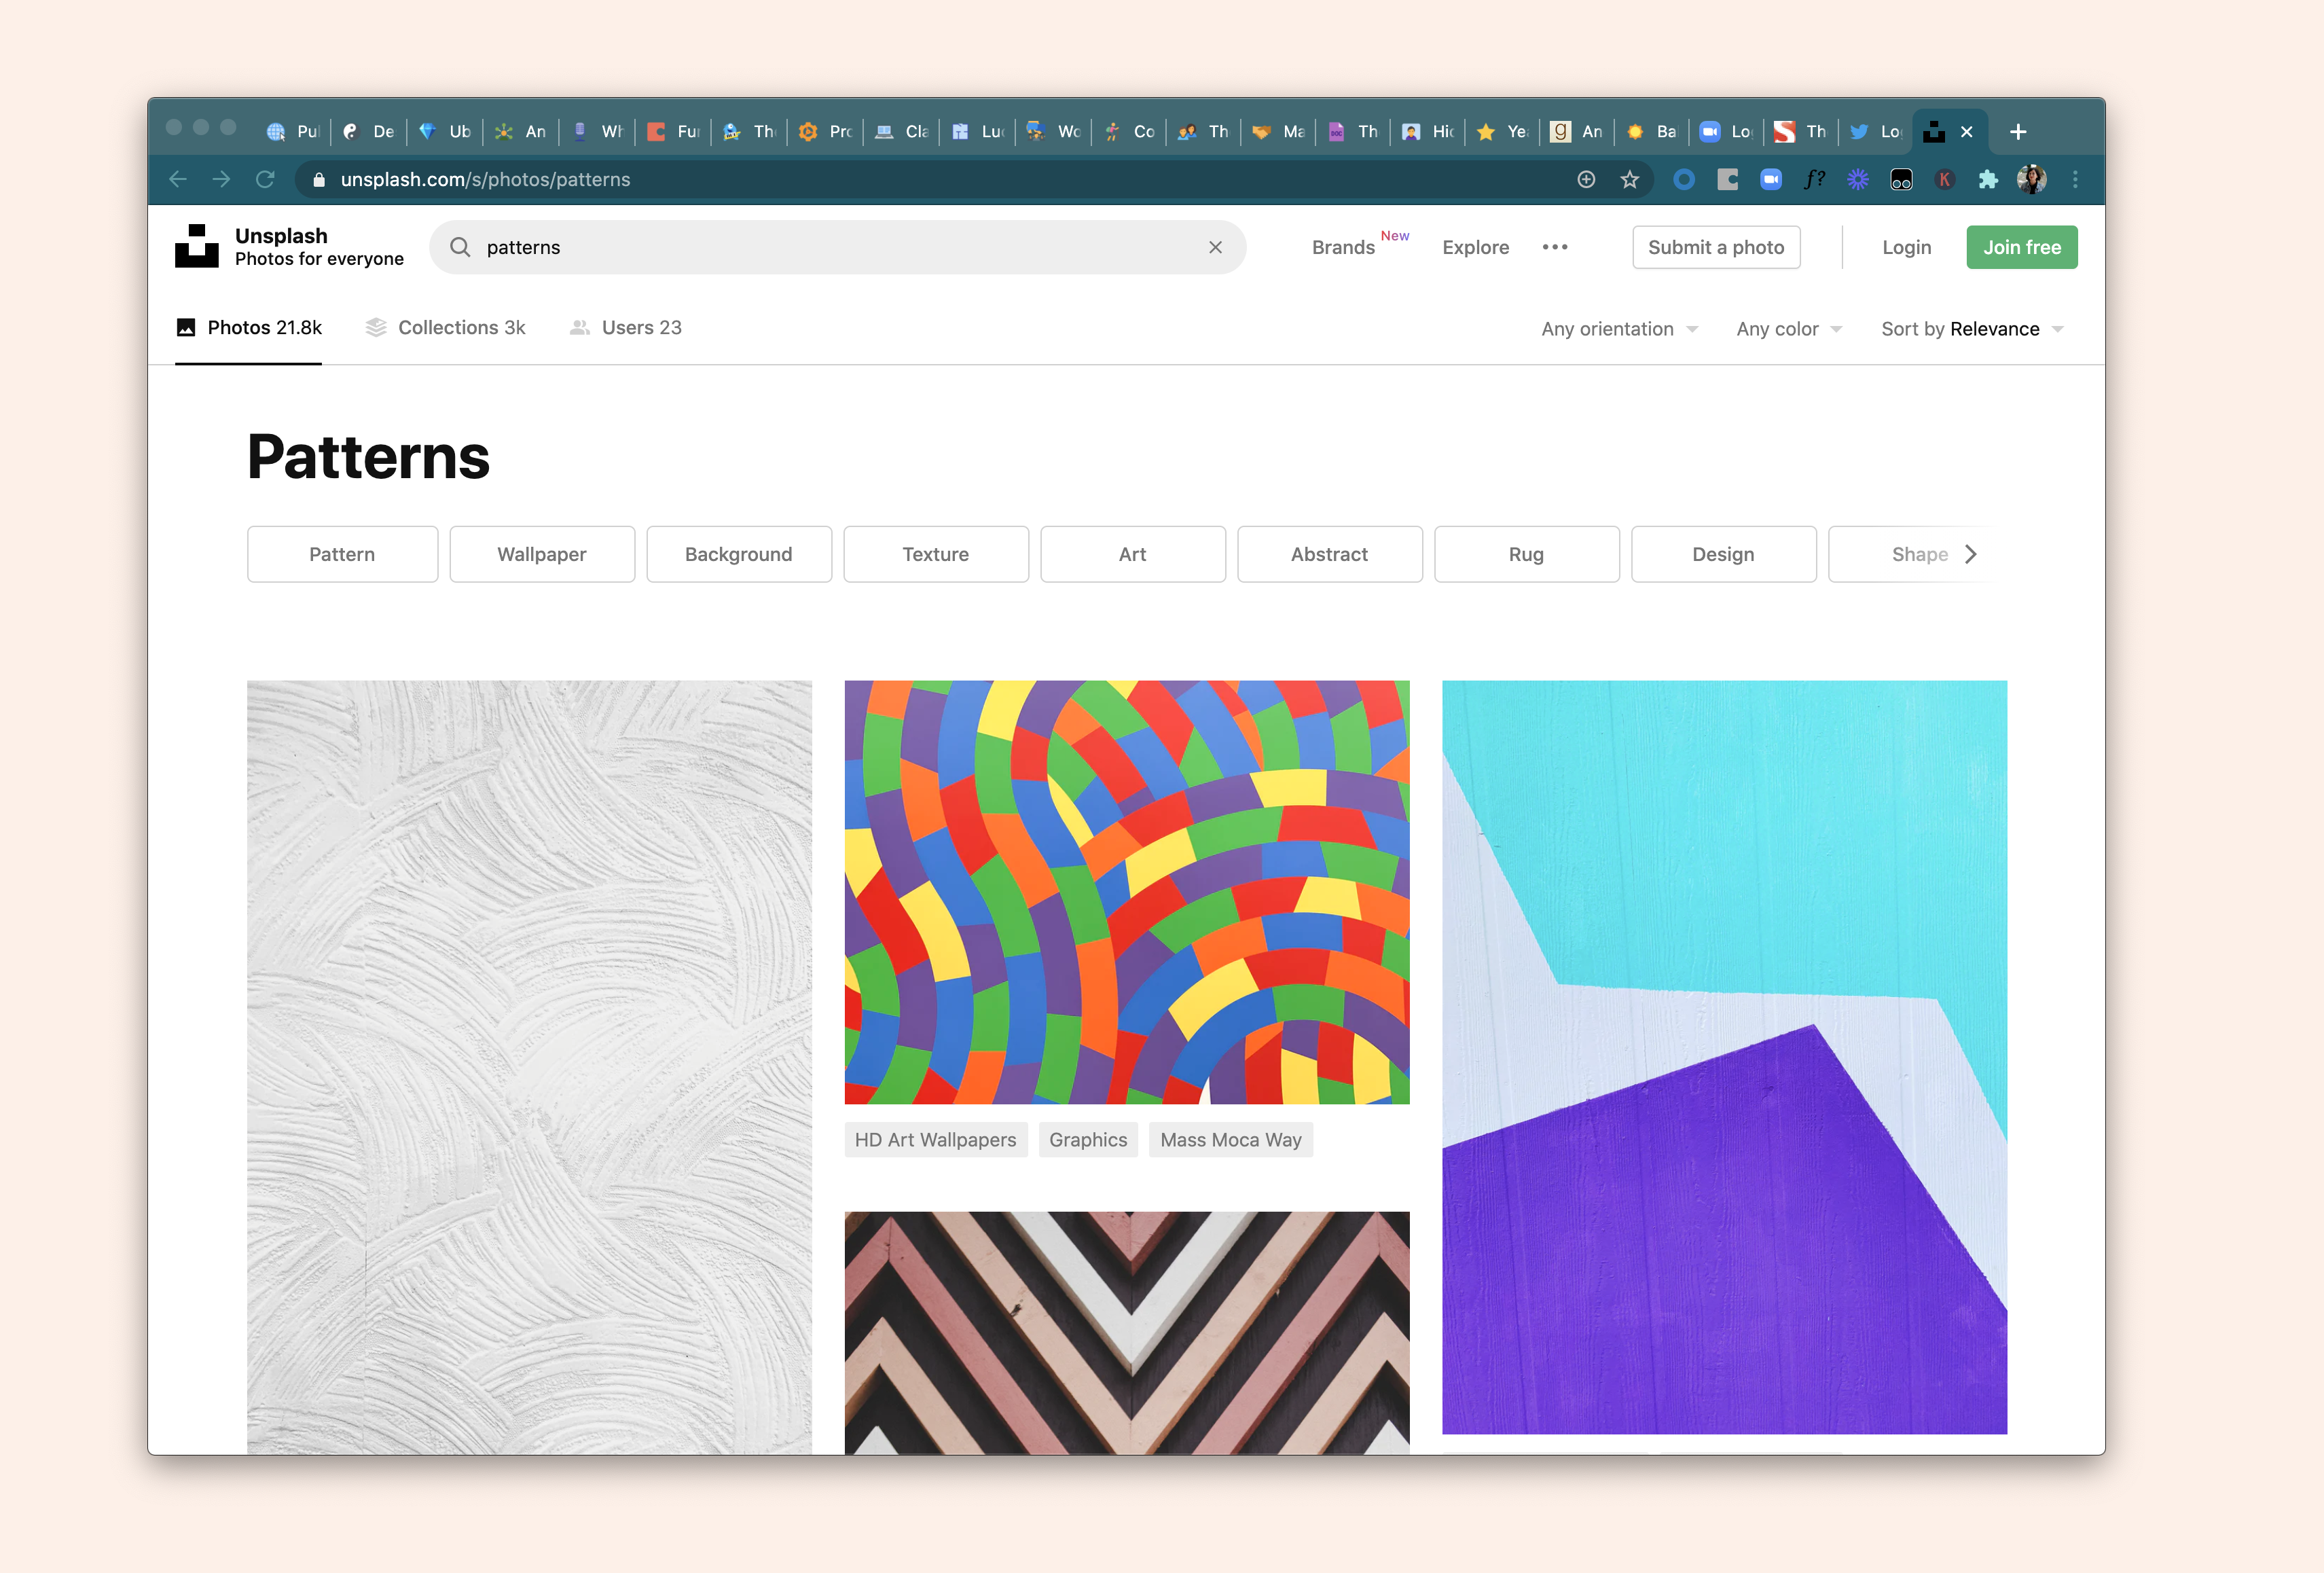Open a new browser tab
Viewport: 2324px width, 1573px height.
pos(2018,132)
